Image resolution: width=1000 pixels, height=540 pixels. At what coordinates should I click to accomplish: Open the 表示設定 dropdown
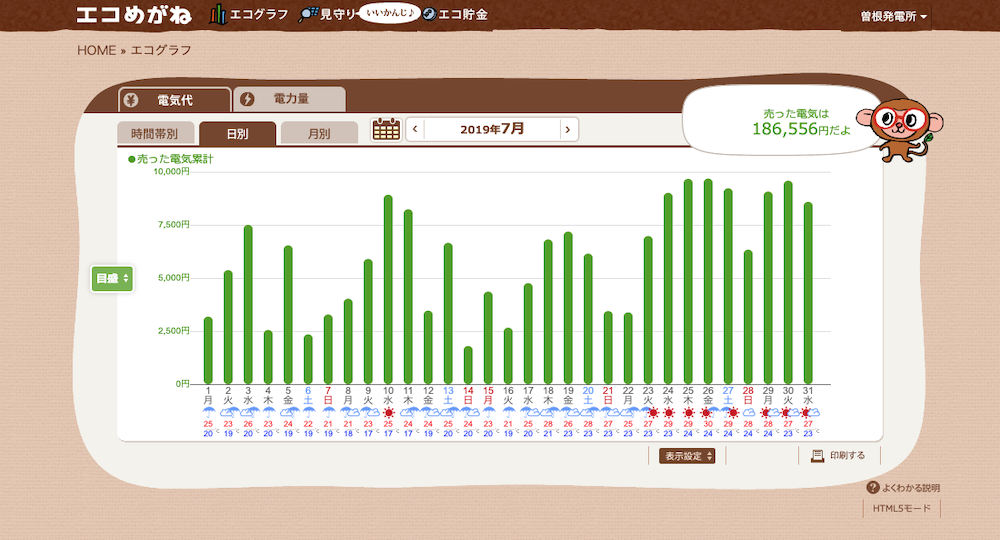coord(687,456)
